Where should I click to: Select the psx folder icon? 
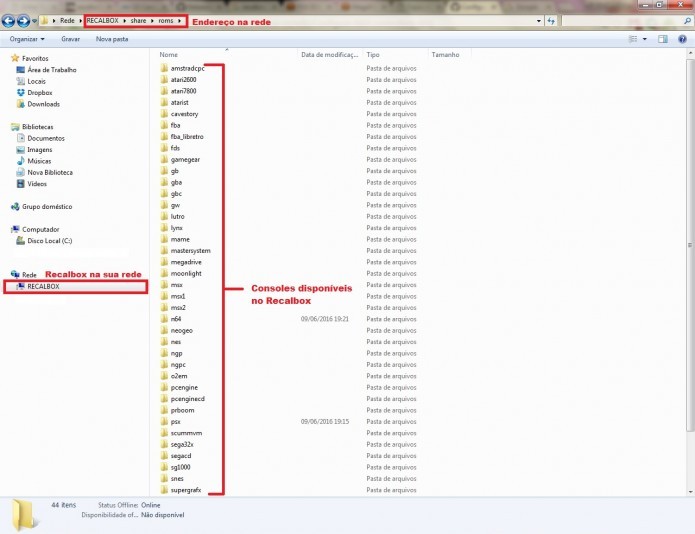point(164,421)
